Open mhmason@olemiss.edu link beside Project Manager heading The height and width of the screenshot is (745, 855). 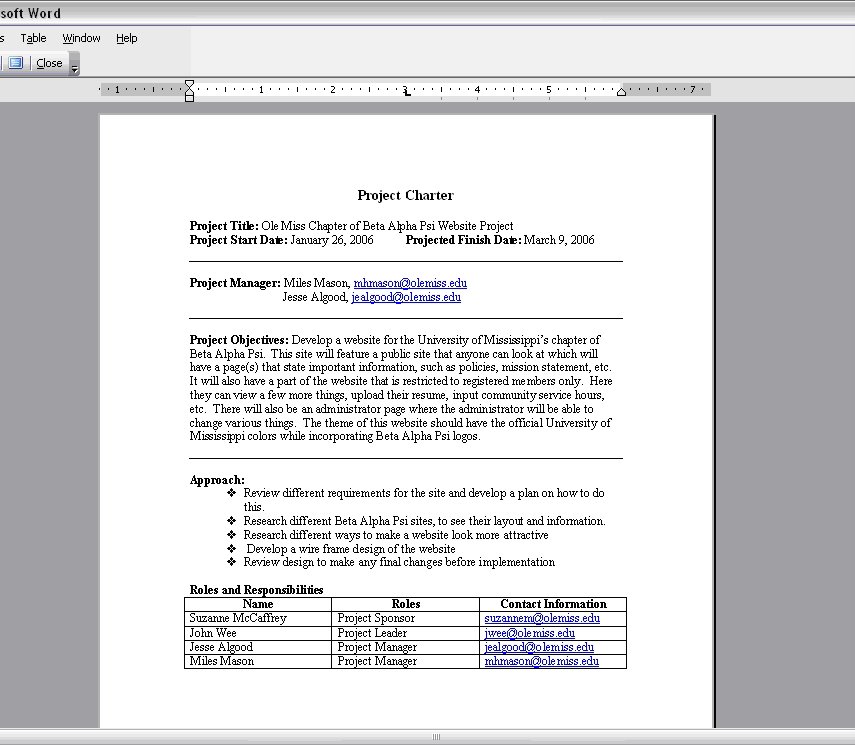click(x=410, y=284)
